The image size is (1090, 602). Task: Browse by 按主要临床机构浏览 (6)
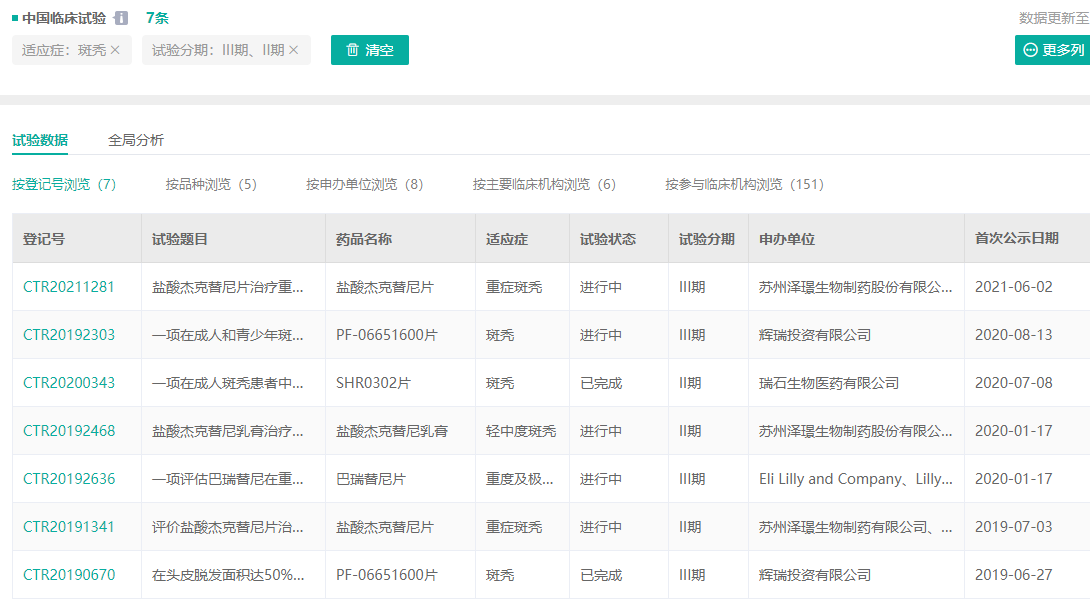544,184
